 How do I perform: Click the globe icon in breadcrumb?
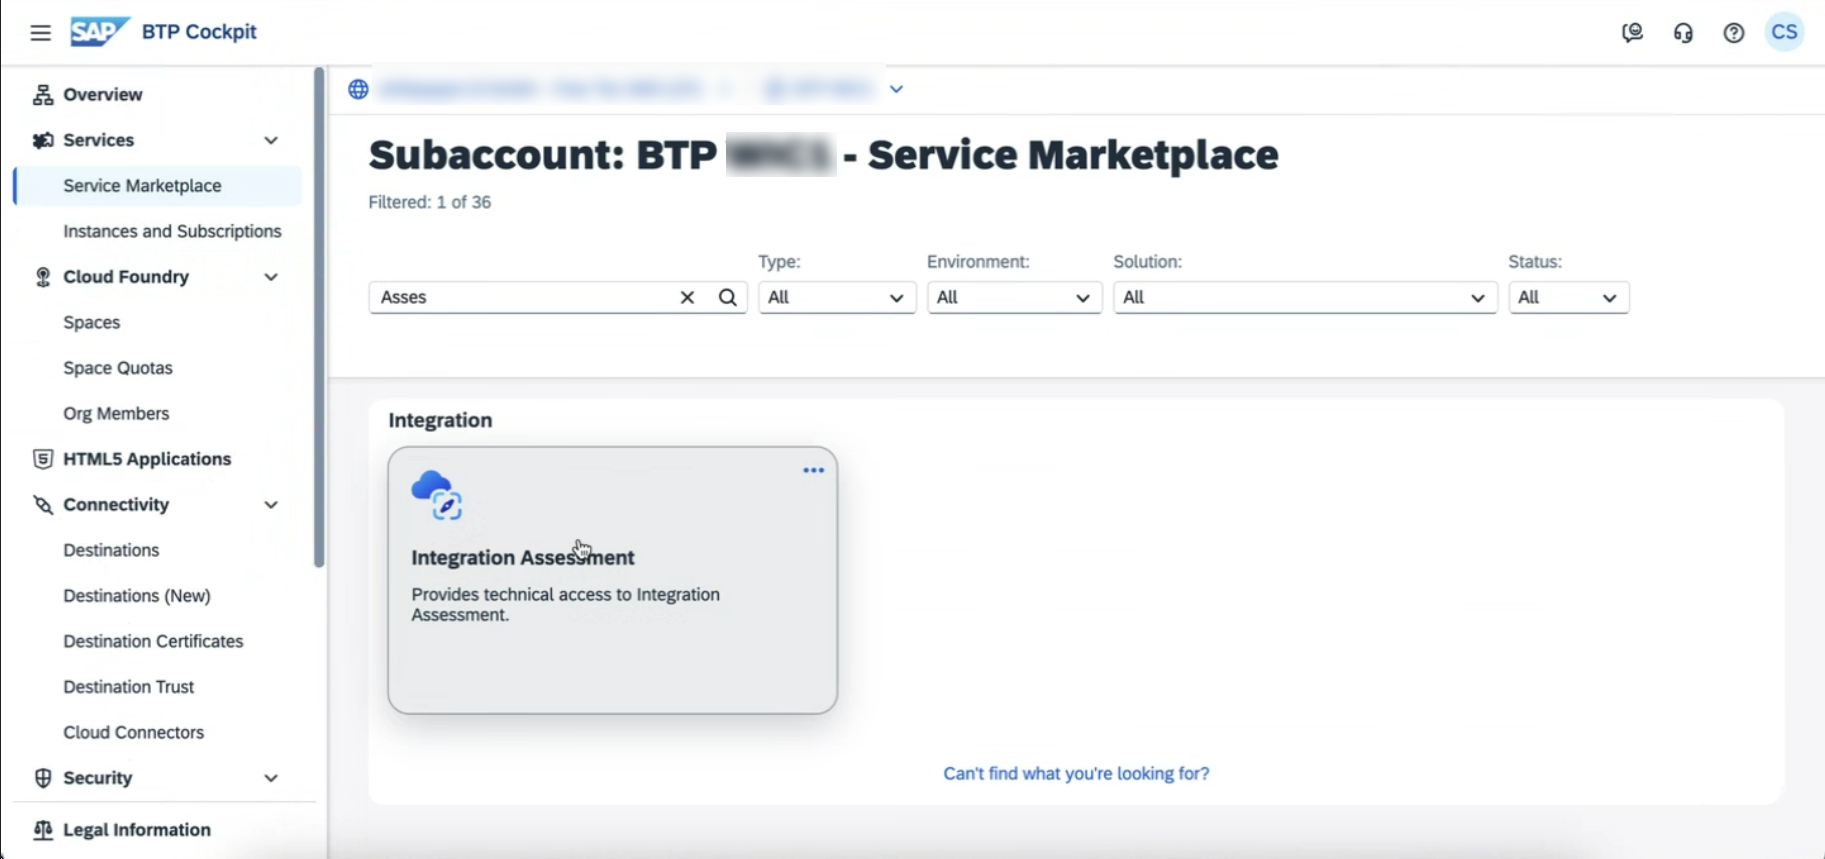pyautogui.click(x=358, y=89)
